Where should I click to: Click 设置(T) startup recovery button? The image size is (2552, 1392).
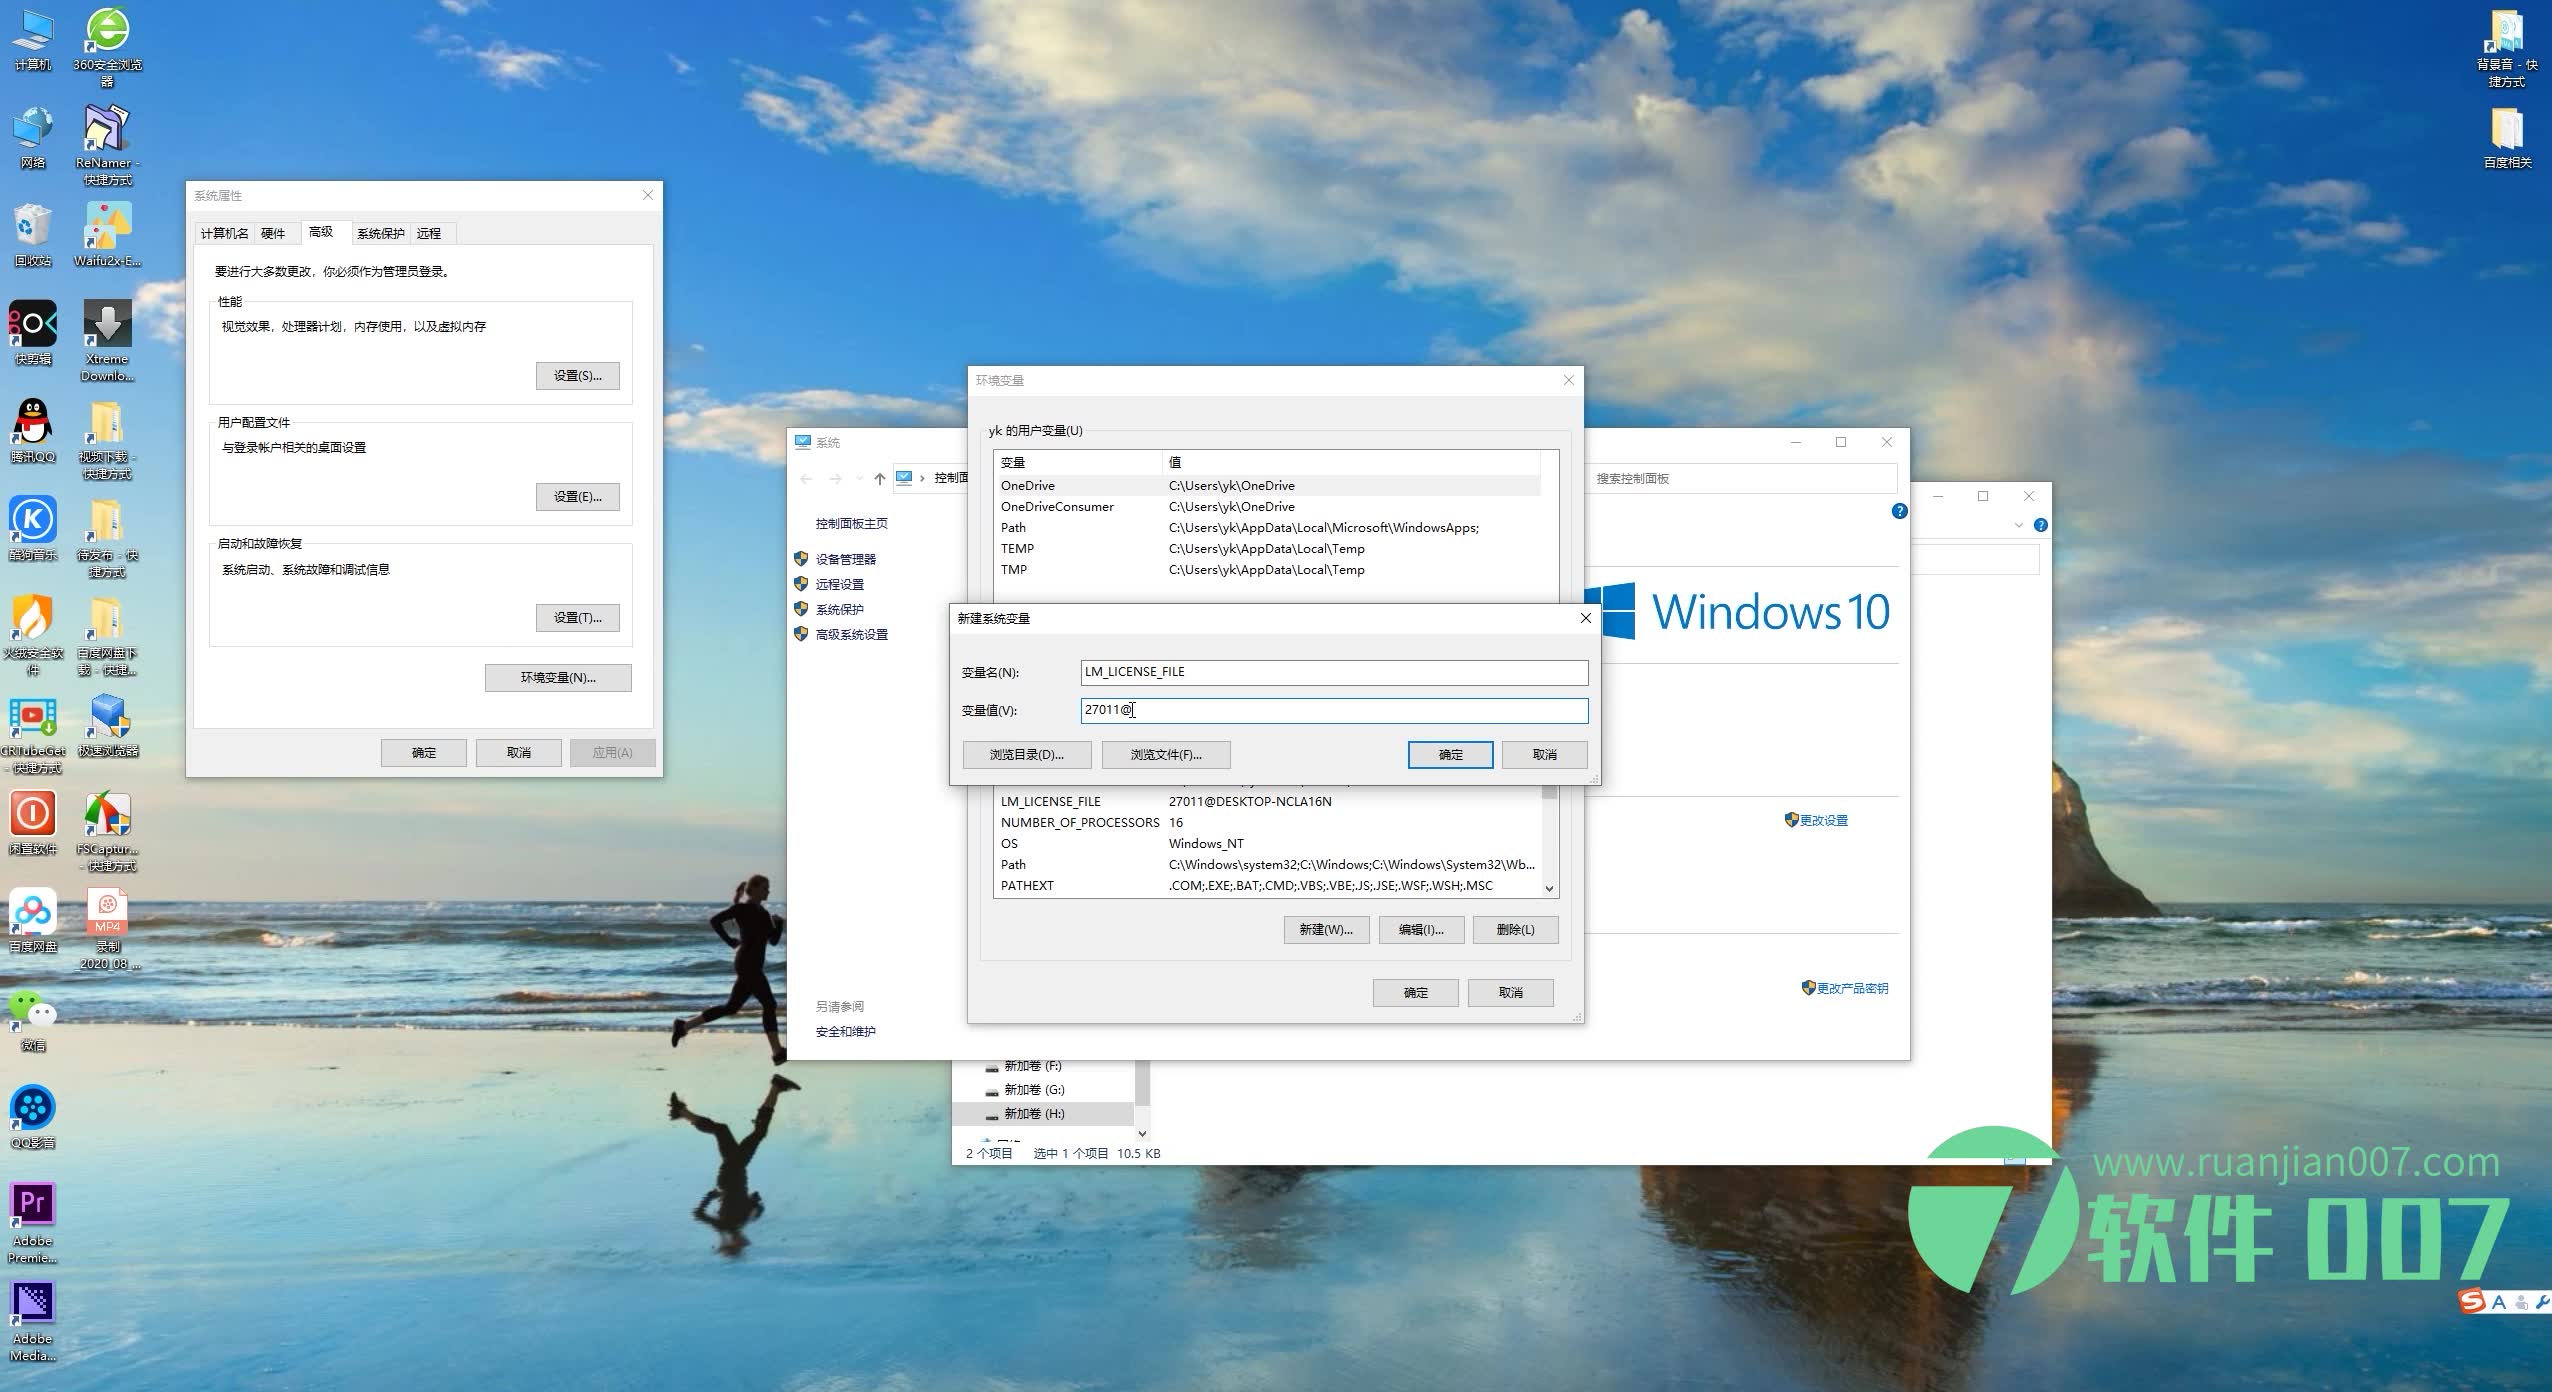(577, 618)
